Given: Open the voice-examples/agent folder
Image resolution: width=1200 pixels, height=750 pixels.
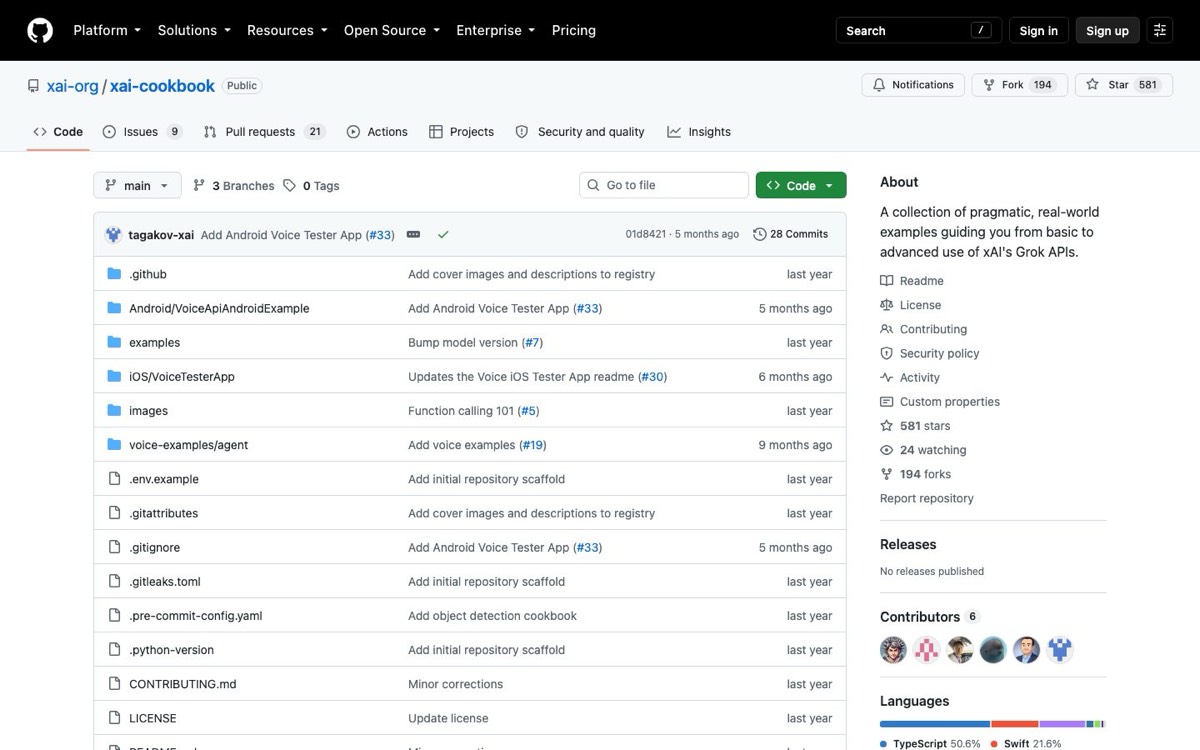Looking at the screenshot, I should click(188, 445).
